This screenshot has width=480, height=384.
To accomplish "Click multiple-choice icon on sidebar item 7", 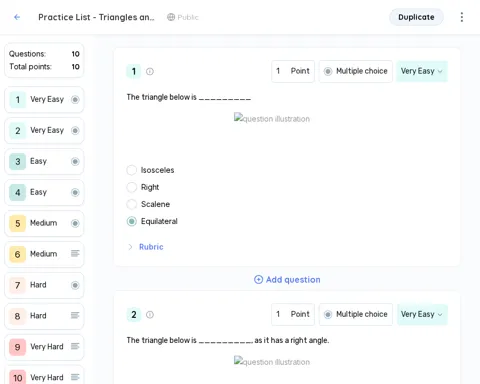I will [75, 285].
